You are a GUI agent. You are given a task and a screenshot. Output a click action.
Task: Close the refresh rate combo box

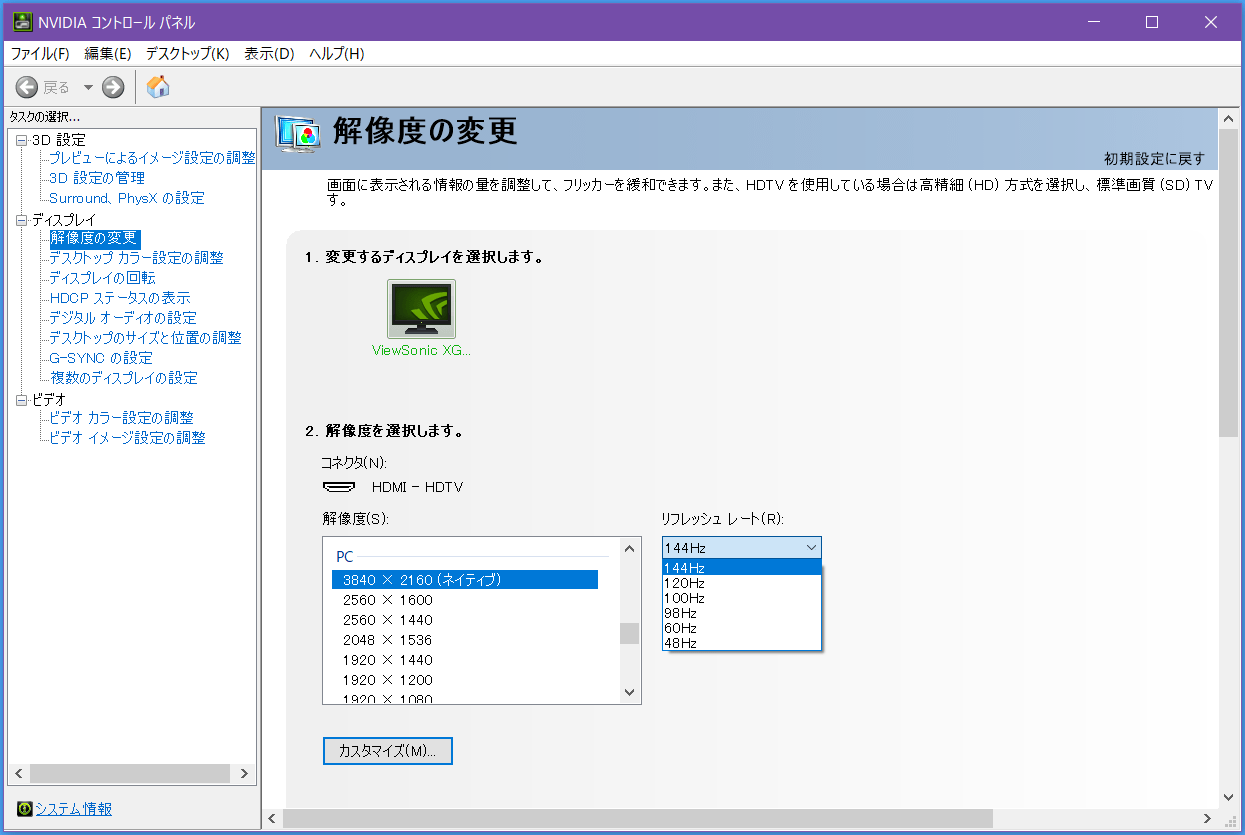741,547
